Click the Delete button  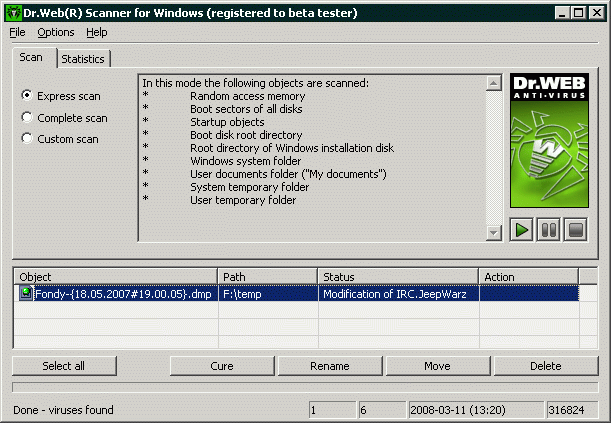pyautogui.click(x=546, y=366)
